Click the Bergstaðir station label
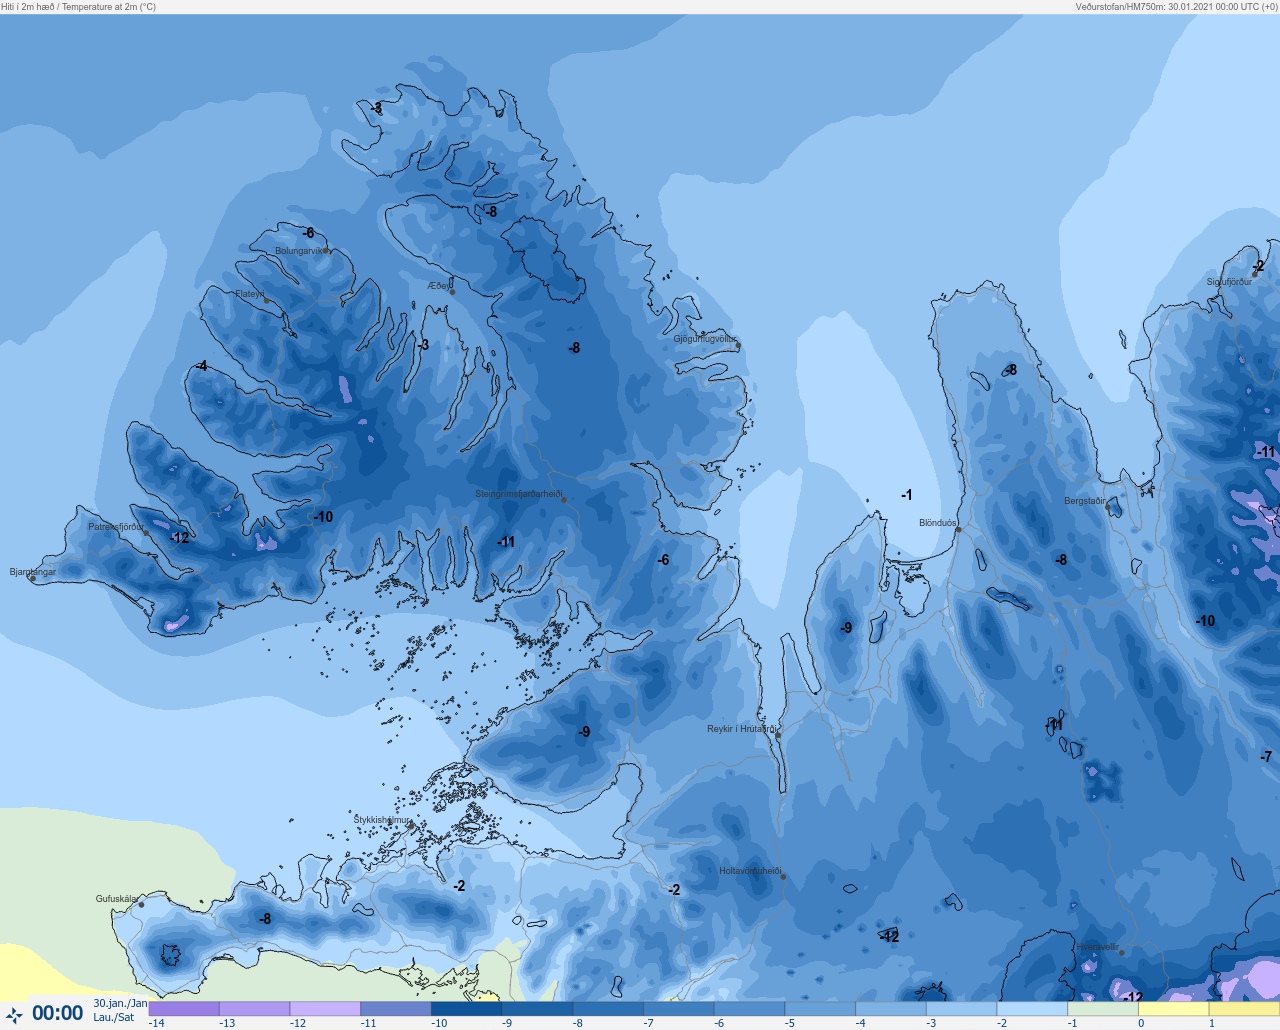This screenshot has height=1030, width=1280. point(1085,501)
